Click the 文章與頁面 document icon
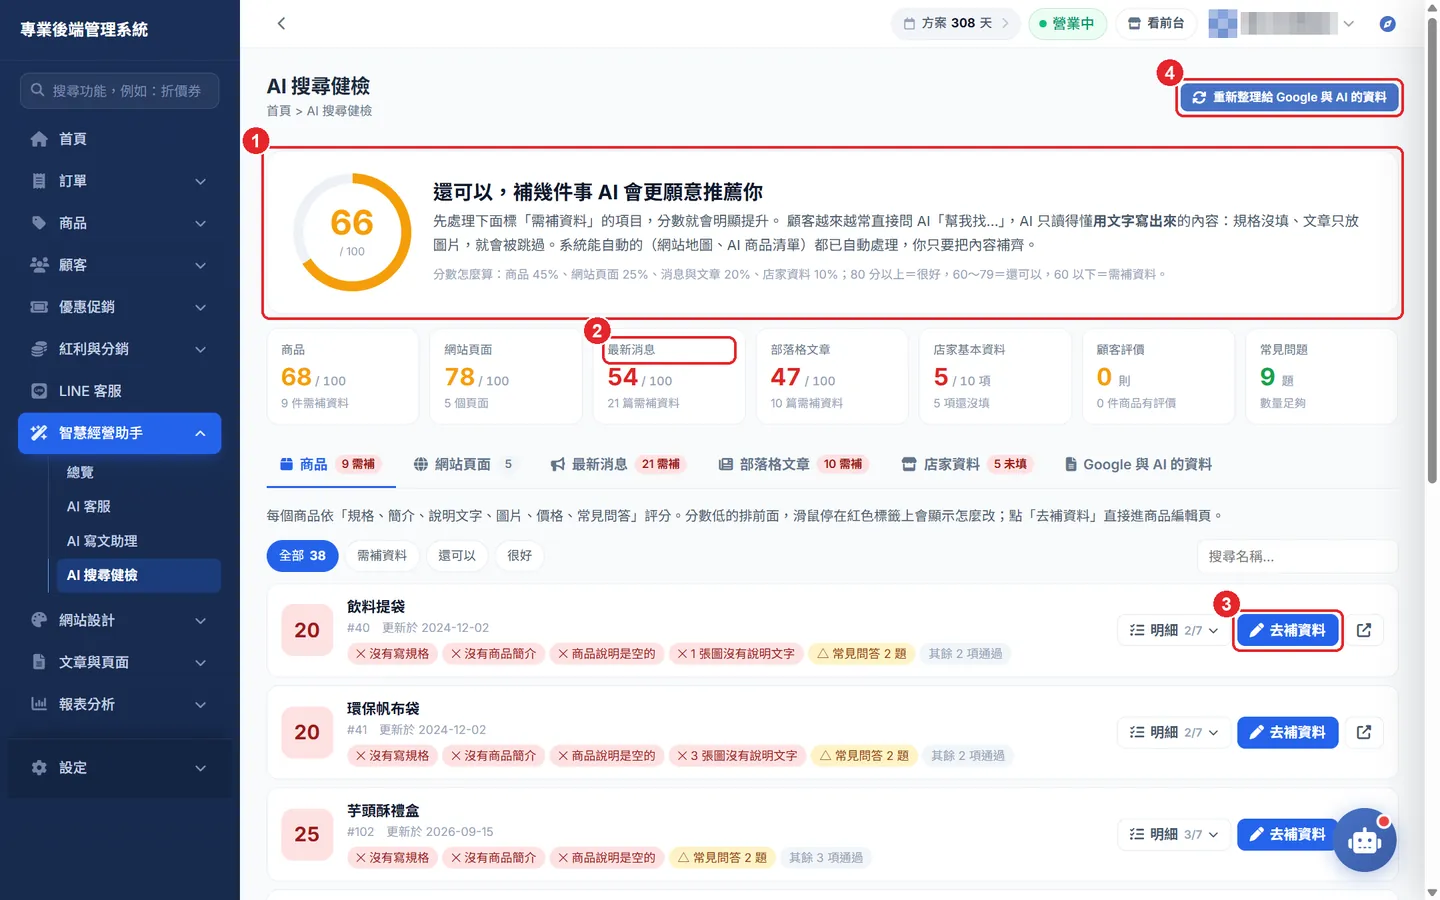1440x900 pixels. click(39, 662)
